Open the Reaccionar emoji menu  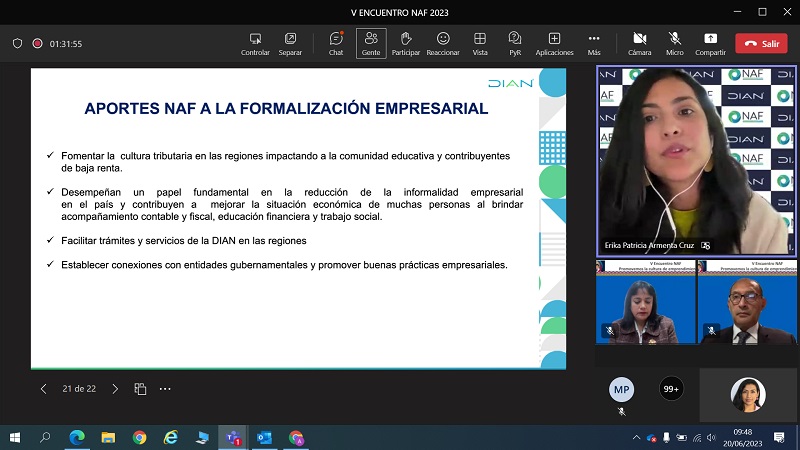[443, 44]
